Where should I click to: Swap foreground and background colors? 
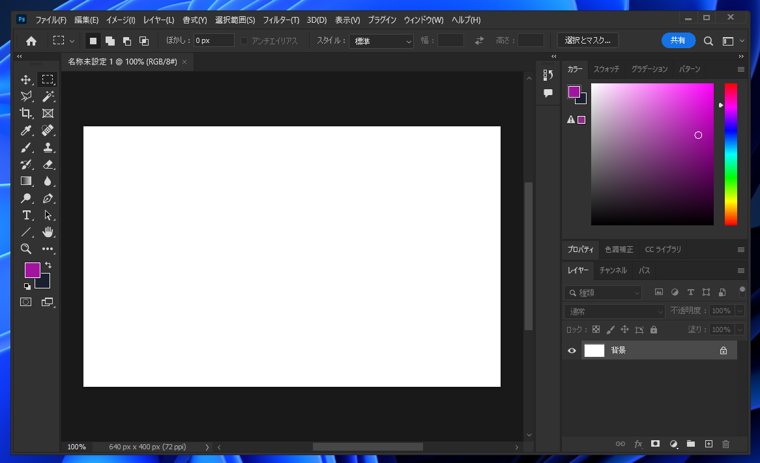click(48, 265)
